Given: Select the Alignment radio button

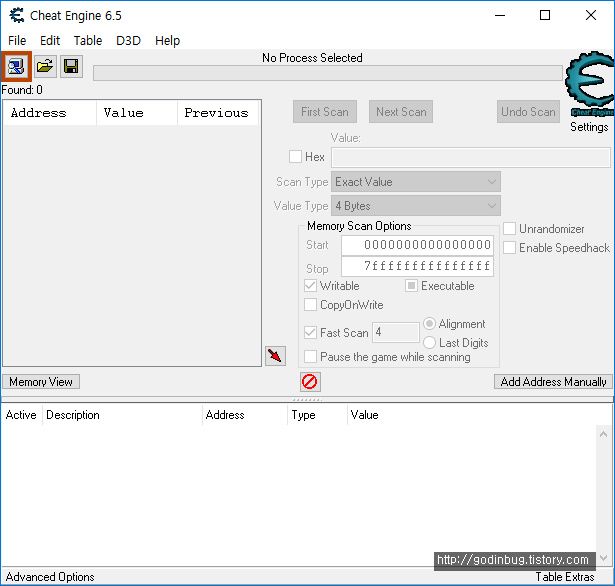Looking at the screenshot, I should pos(429,324).
